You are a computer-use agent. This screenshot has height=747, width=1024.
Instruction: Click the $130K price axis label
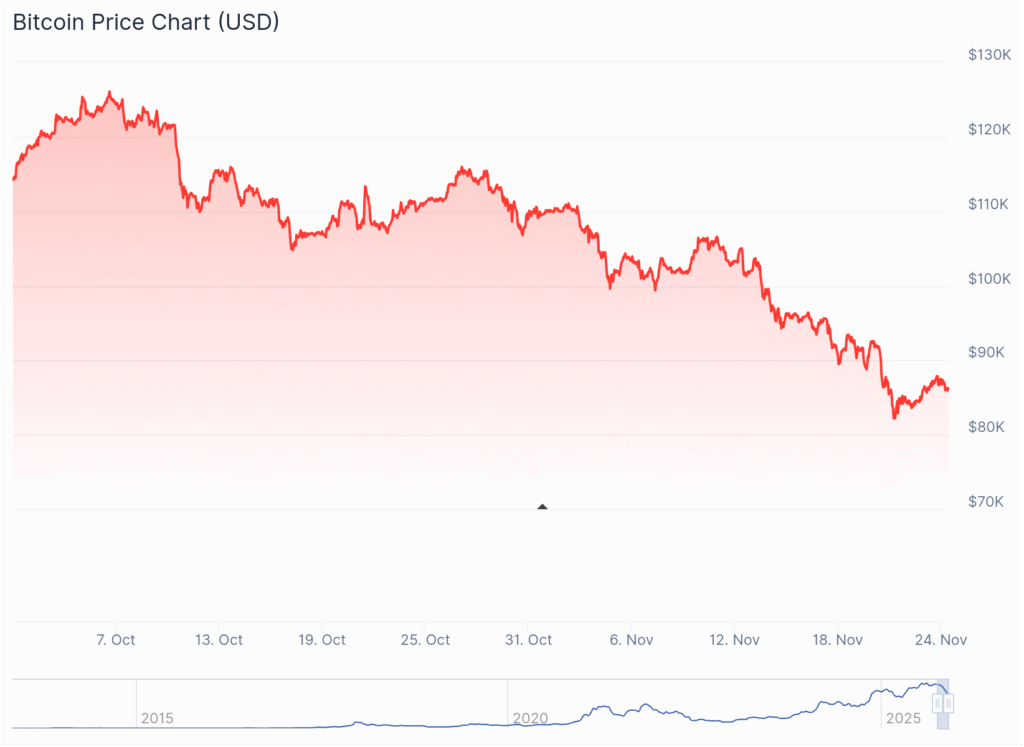pos(990,55)
